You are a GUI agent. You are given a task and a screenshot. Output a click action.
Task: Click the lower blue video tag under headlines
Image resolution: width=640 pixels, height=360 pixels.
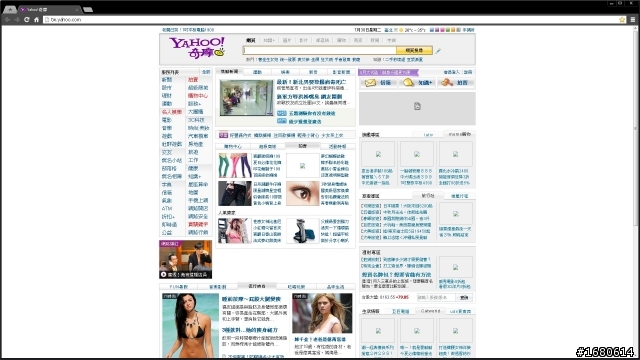coord(282,121)
